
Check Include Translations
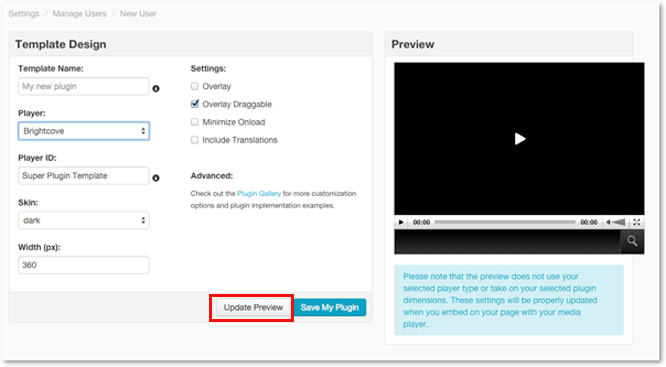pyautogui.click(x=195, y=140)
